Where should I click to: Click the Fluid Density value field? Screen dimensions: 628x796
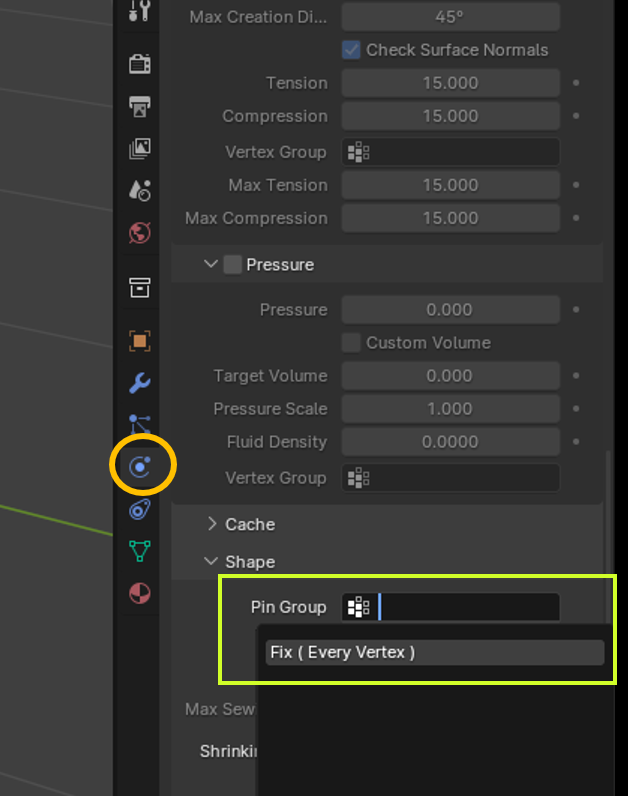(451, 442)
